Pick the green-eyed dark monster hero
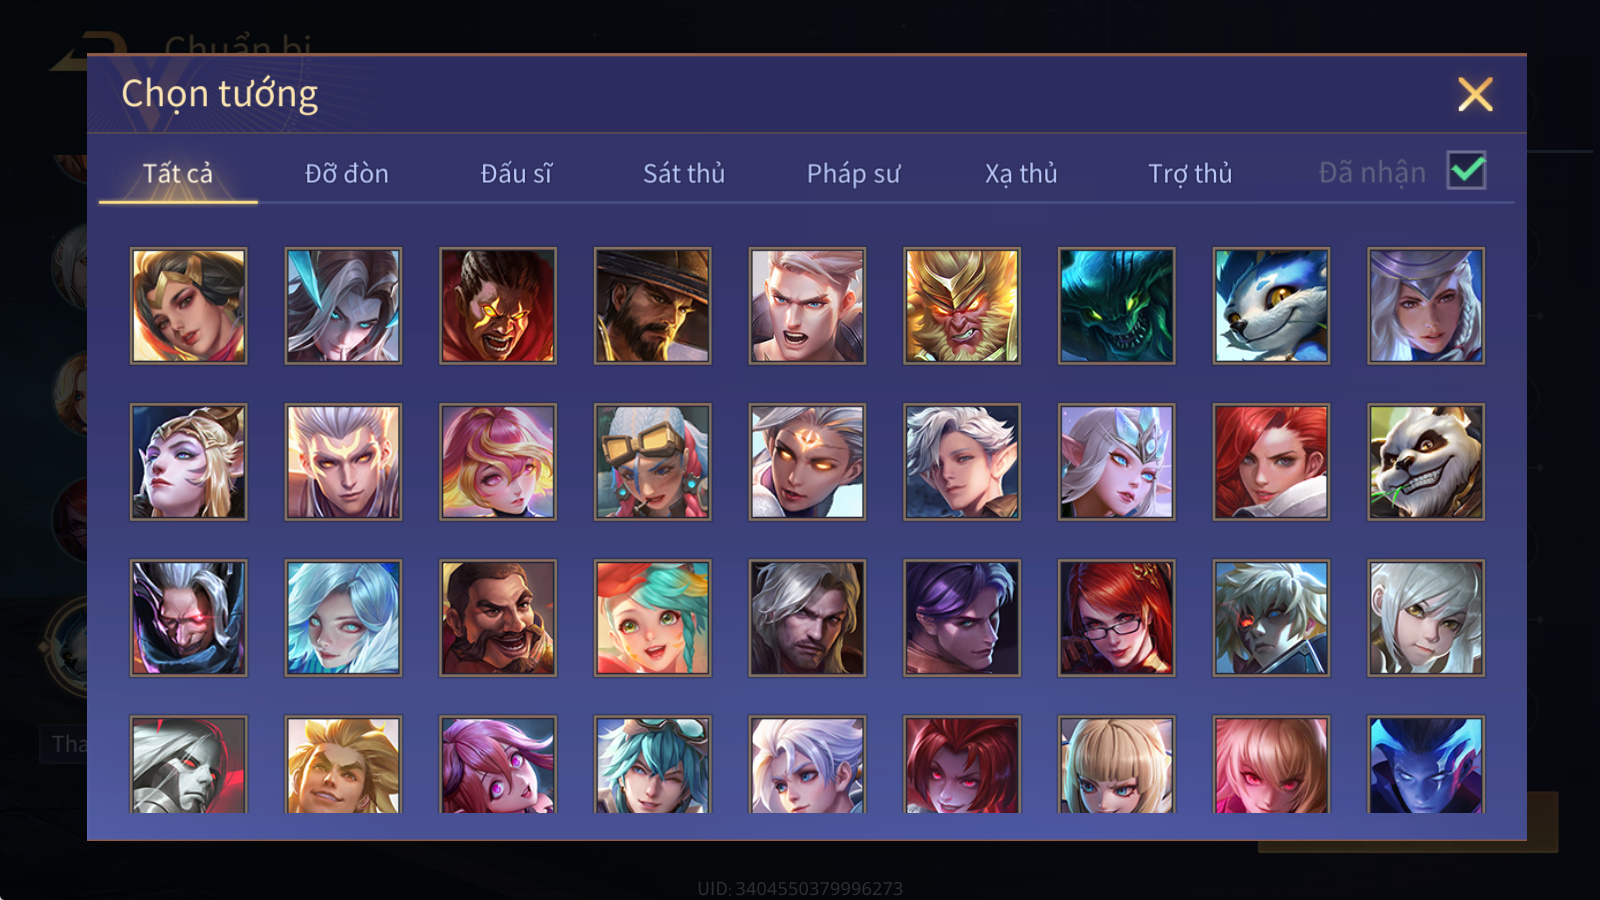The width and height of the screenshot is (1600, 900). coord(1117,306)
